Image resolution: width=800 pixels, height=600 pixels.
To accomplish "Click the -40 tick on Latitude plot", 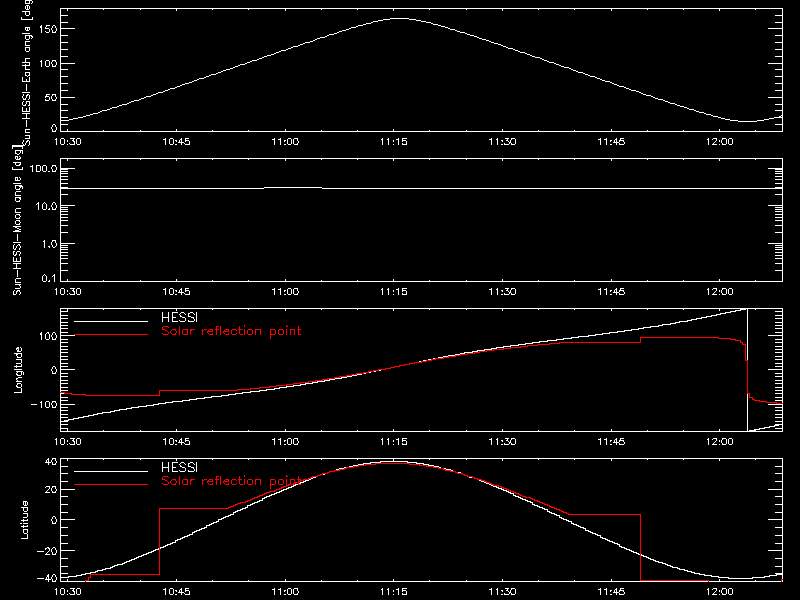I will (x=47, y=578).
